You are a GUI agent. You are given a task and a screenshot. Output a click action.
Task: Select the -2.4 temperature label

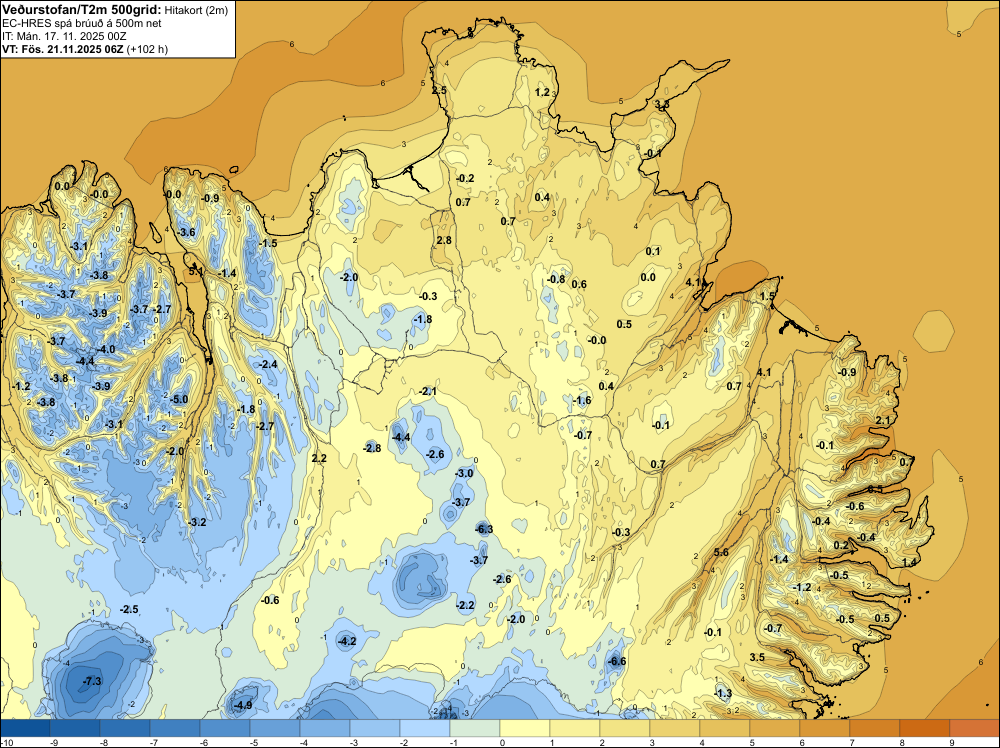[268, 364]
